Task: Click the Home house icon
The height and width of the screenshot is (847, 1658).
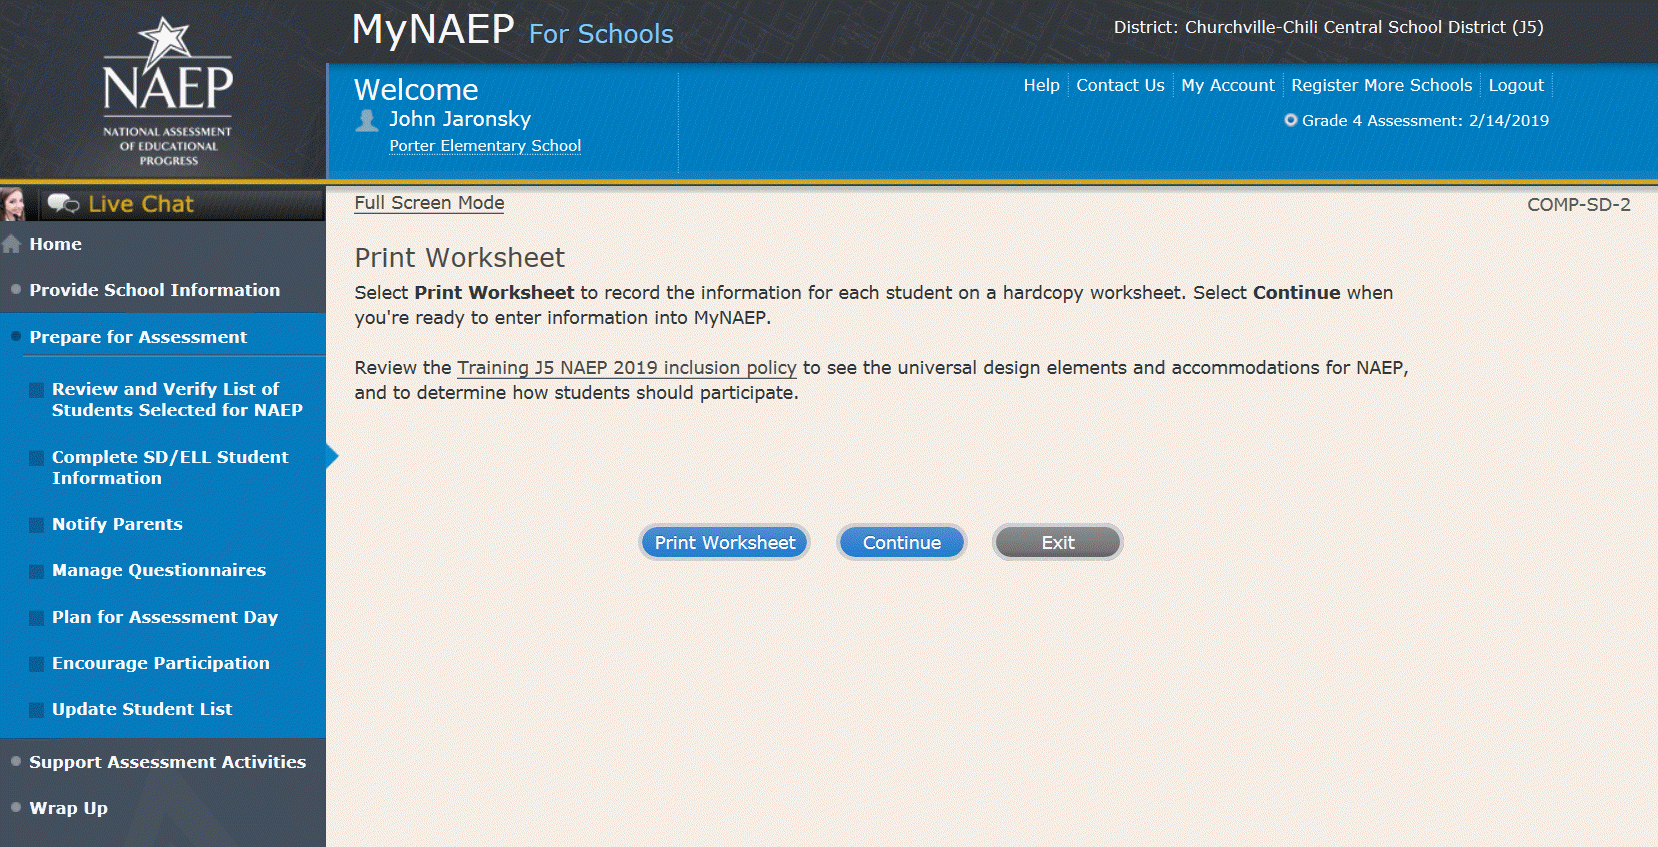Action: (x=12, y=244)
